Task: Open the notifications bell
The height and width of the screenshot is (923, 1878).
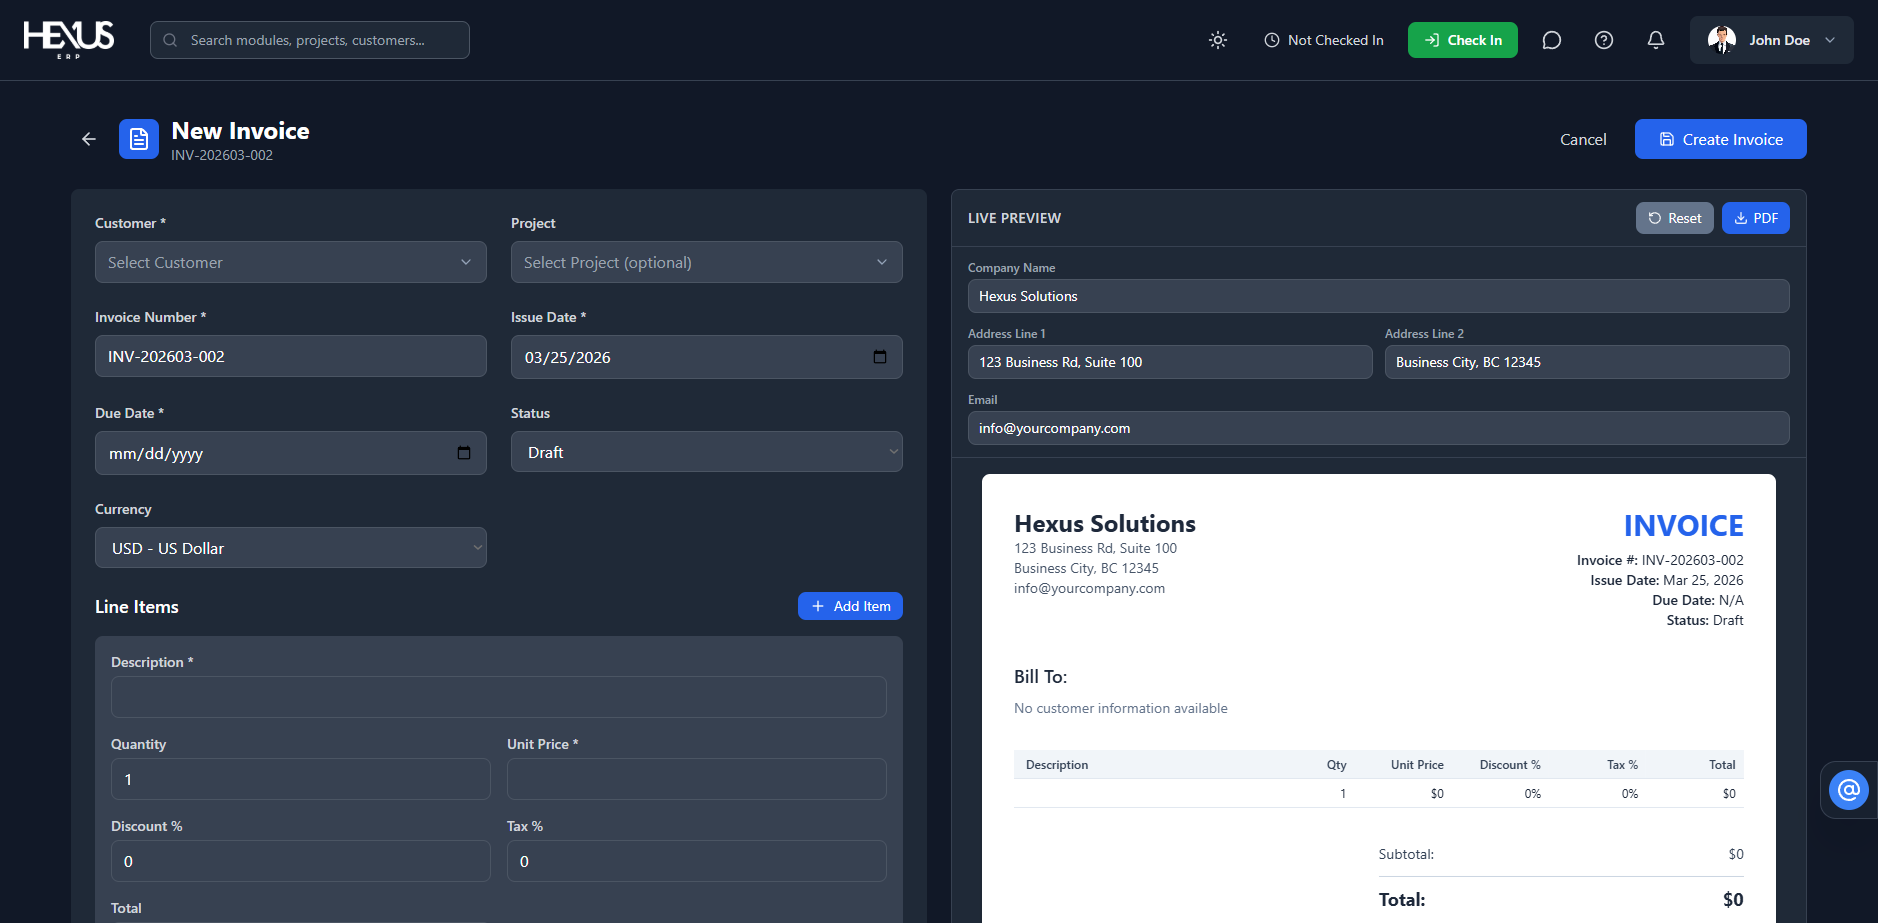Action: click(1656, 40)
